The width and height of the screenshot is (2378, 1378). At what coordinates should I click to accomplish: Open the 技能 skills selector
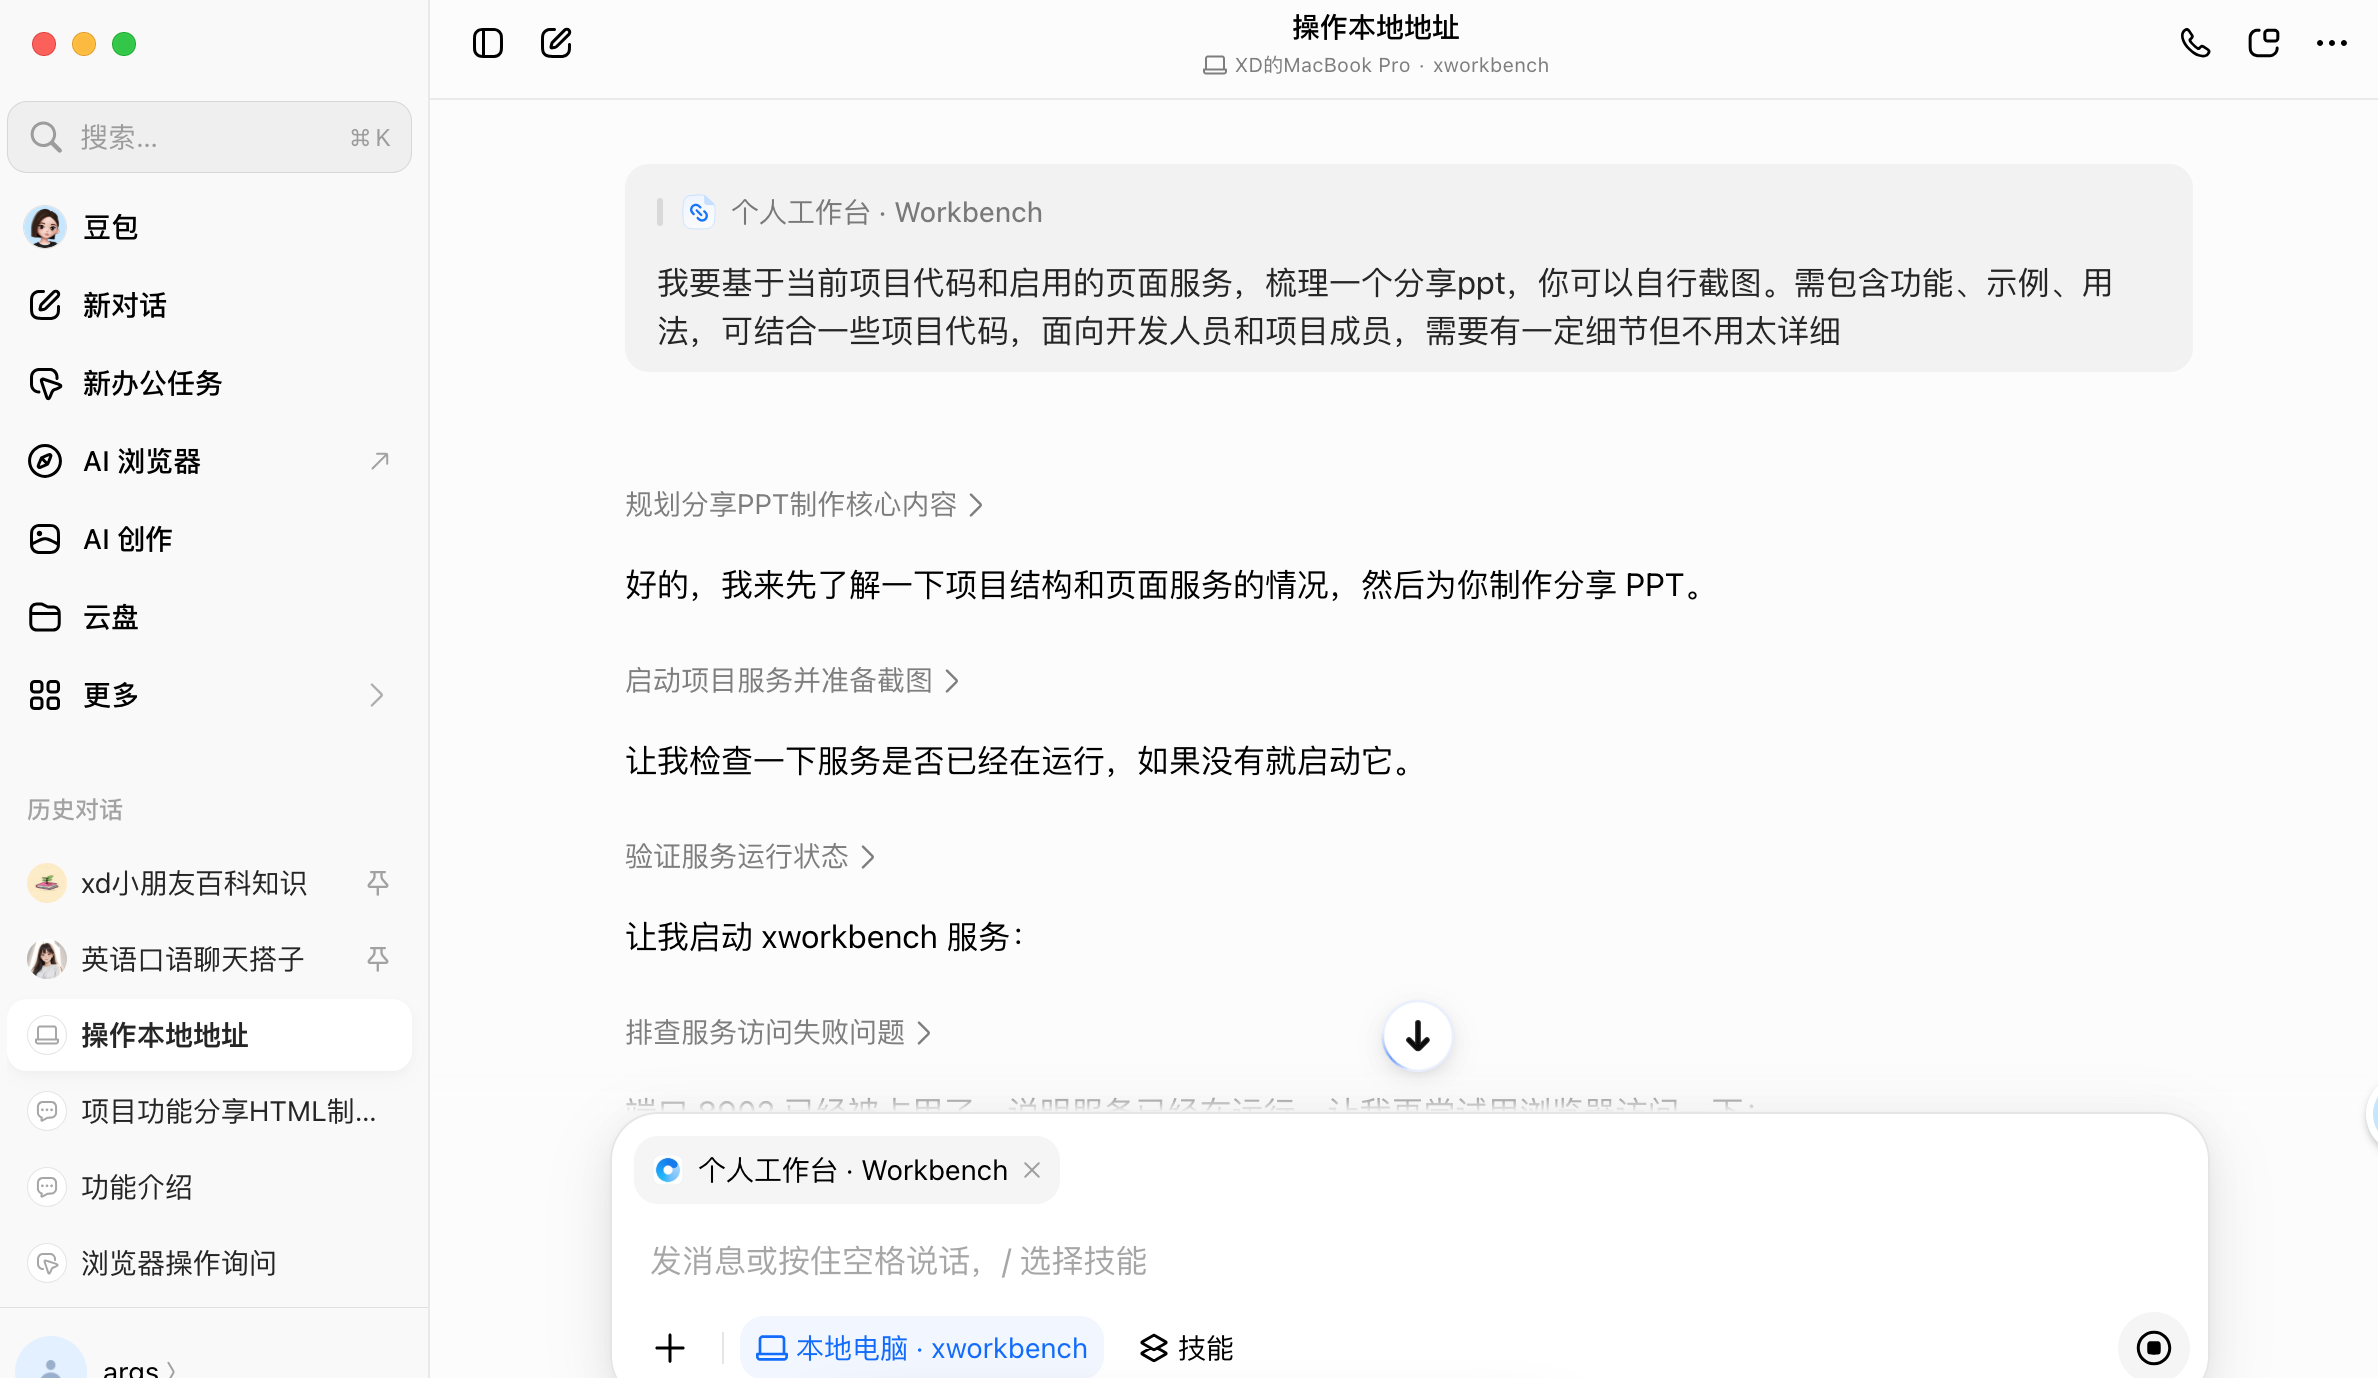[x=1187, y=1348]
